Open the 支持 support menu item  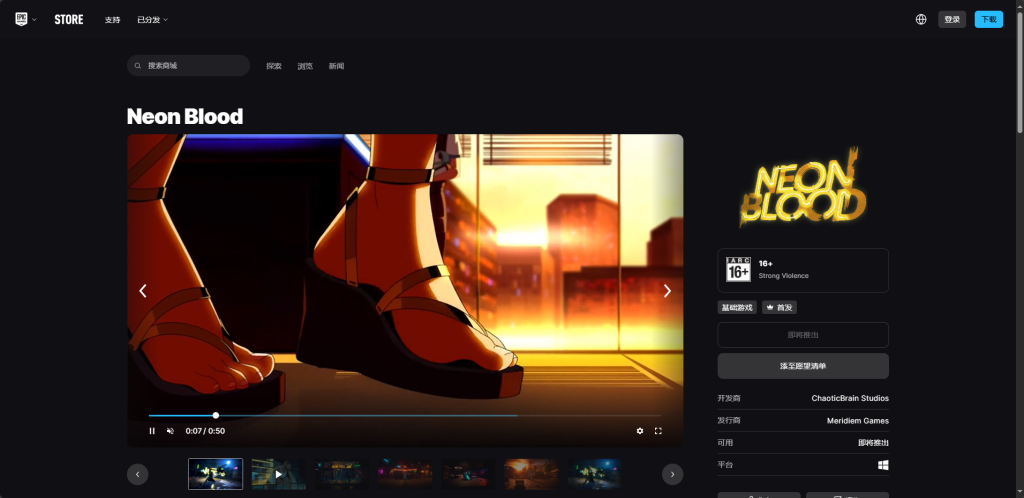pos(112,20)
